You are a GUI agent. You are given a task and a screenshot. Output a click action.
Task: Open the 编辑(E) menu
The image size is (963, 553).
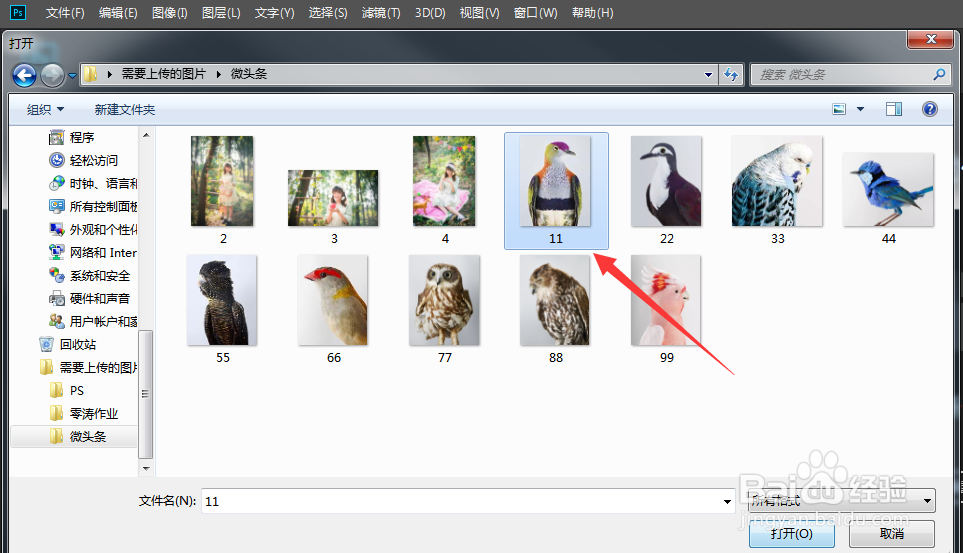(118, 12)
